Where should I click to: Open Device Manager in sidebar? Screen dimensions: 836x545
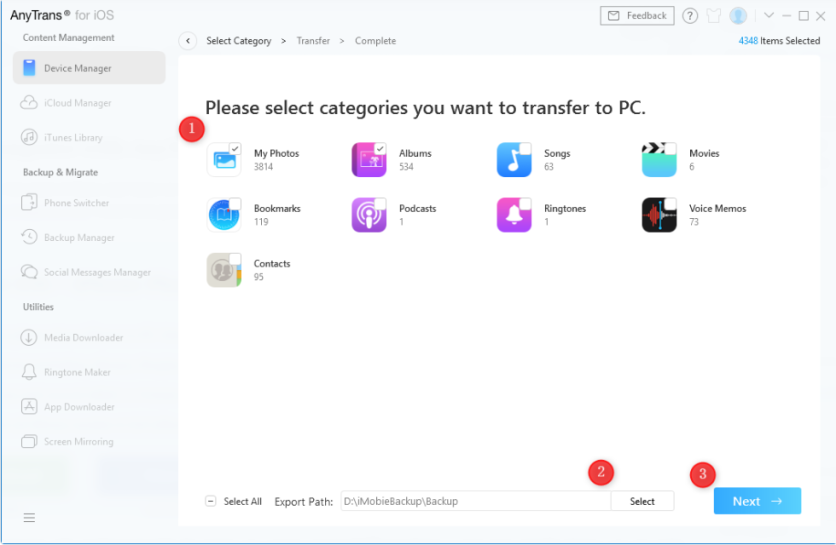point(89,68)
